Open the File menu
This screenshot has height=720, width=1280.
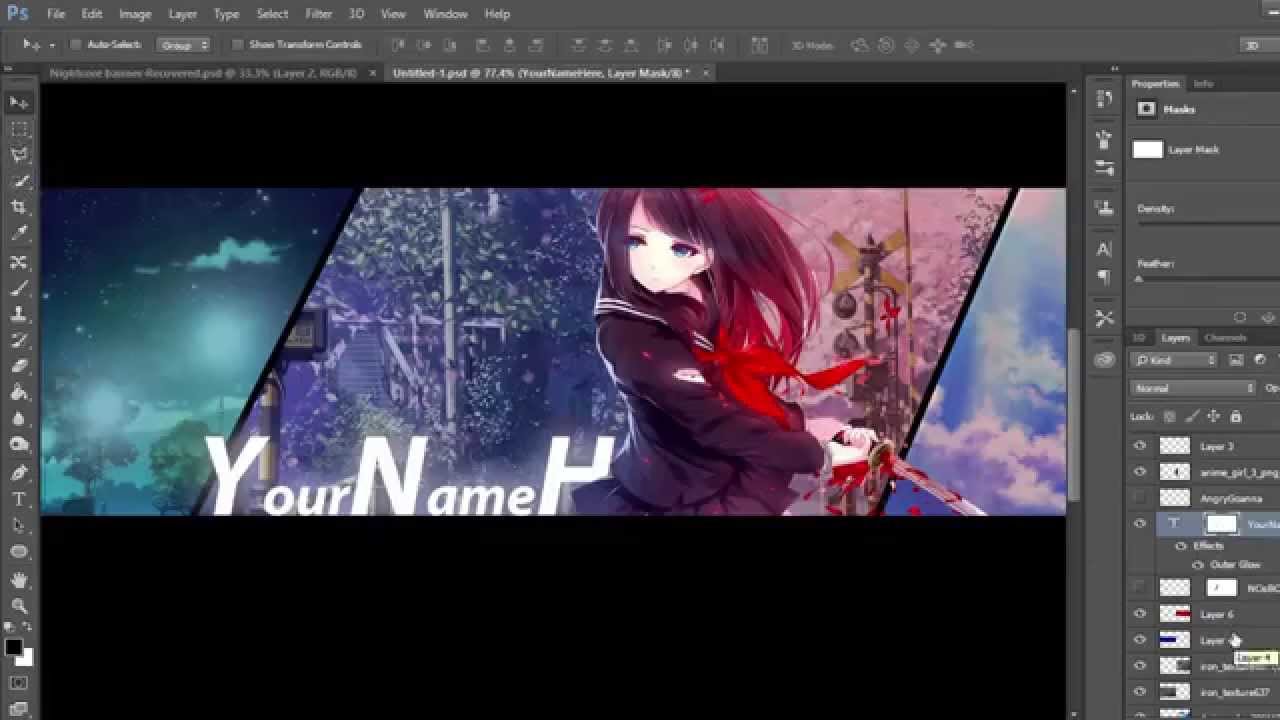56,14
